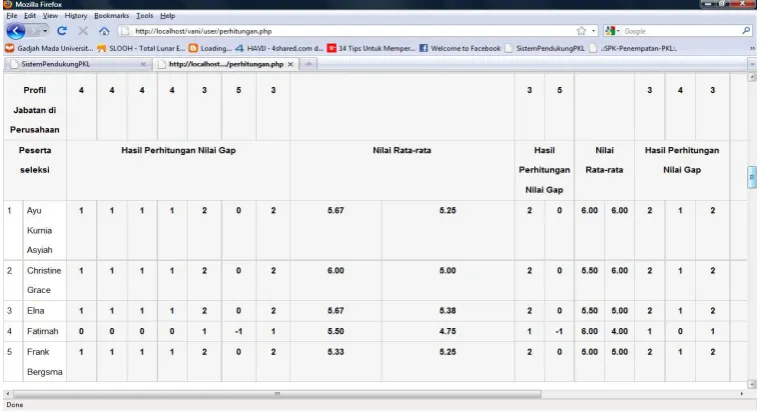Click the Forward navigation arrow
The height and width of the screenshot is (412, 761).
click(34, 31)
